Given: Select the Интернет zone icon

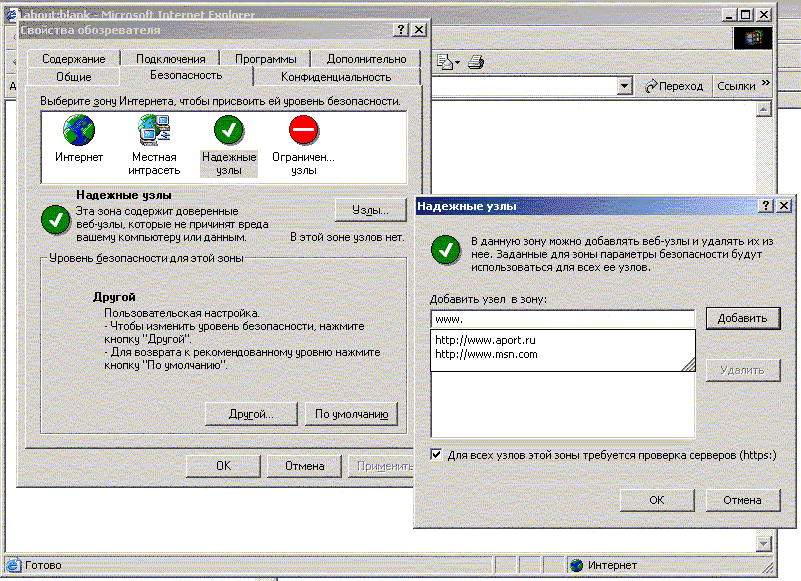Looking at the screenshot, I should 79,130.
